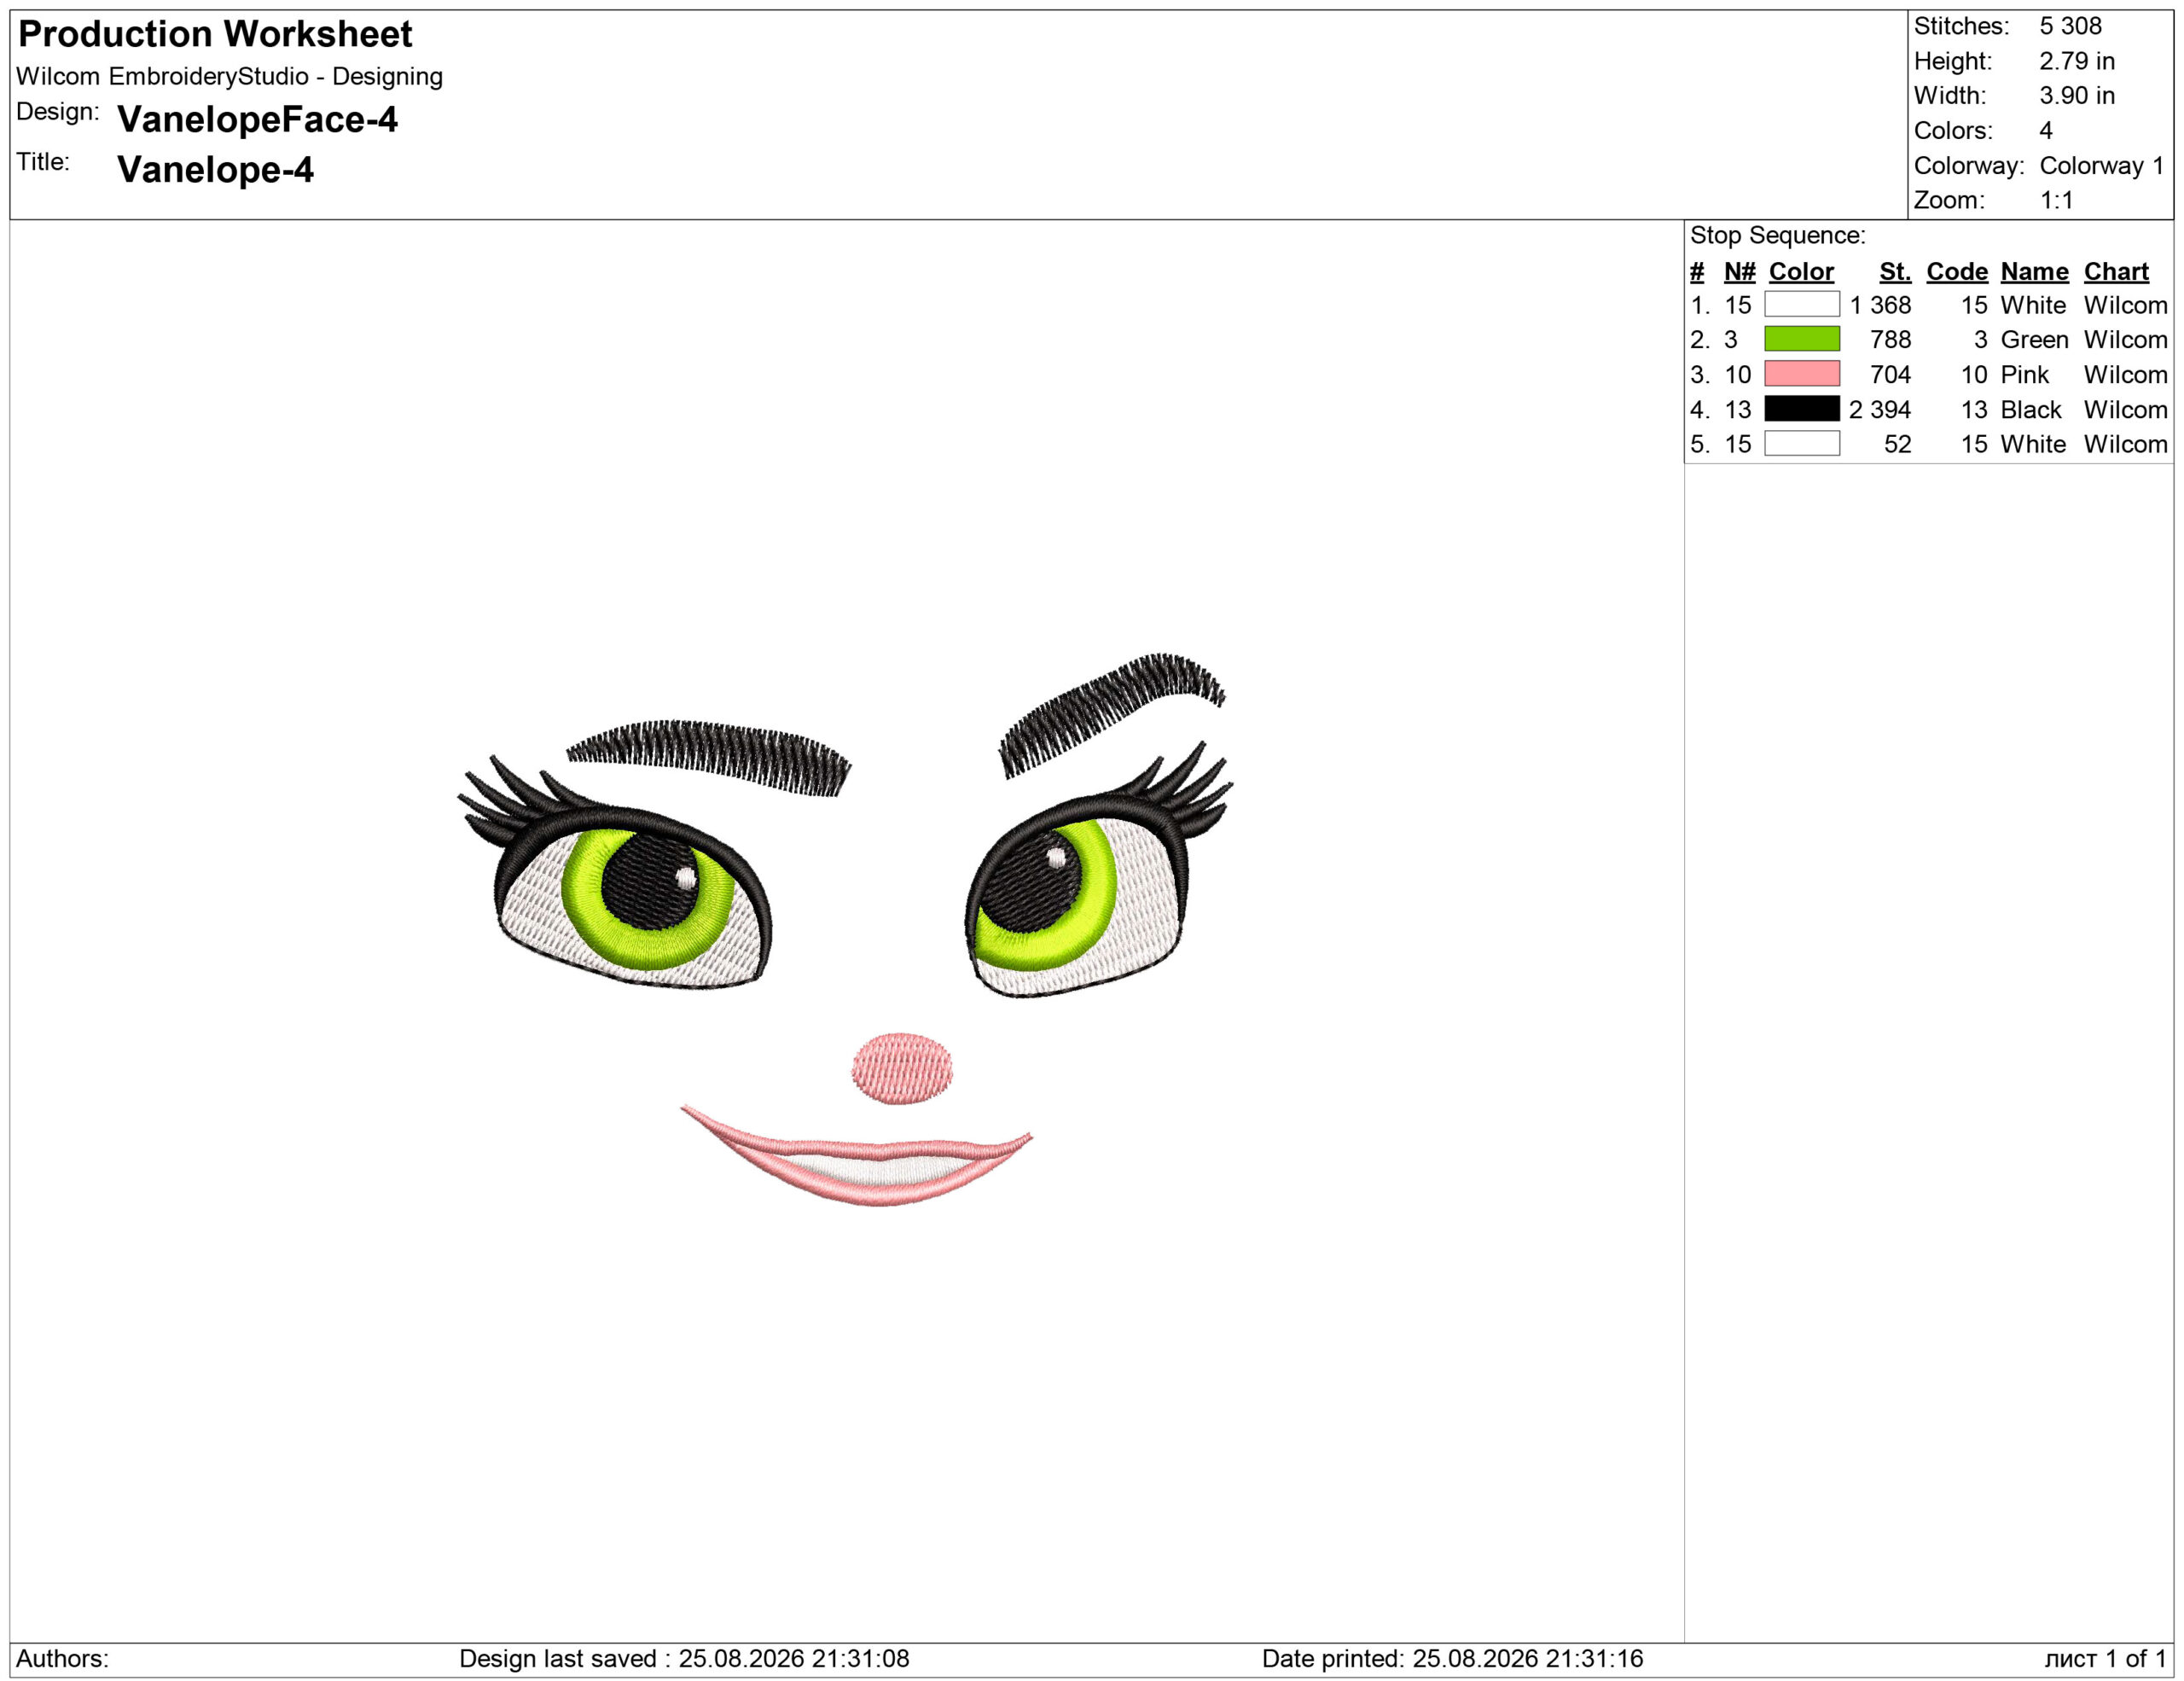The image size is (2184, 1681).
Task: Click the "Design:" label
Action: pos(58,112)
